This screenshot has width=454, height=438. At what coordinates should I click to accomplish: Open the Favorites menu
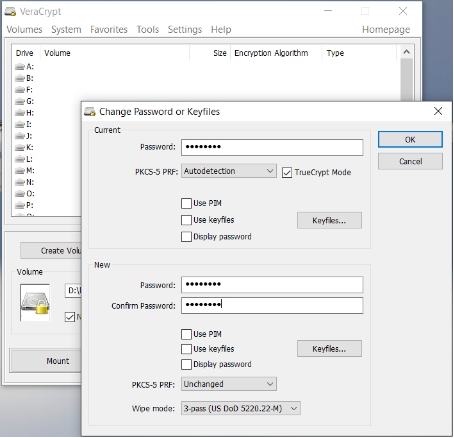[109, 30]
